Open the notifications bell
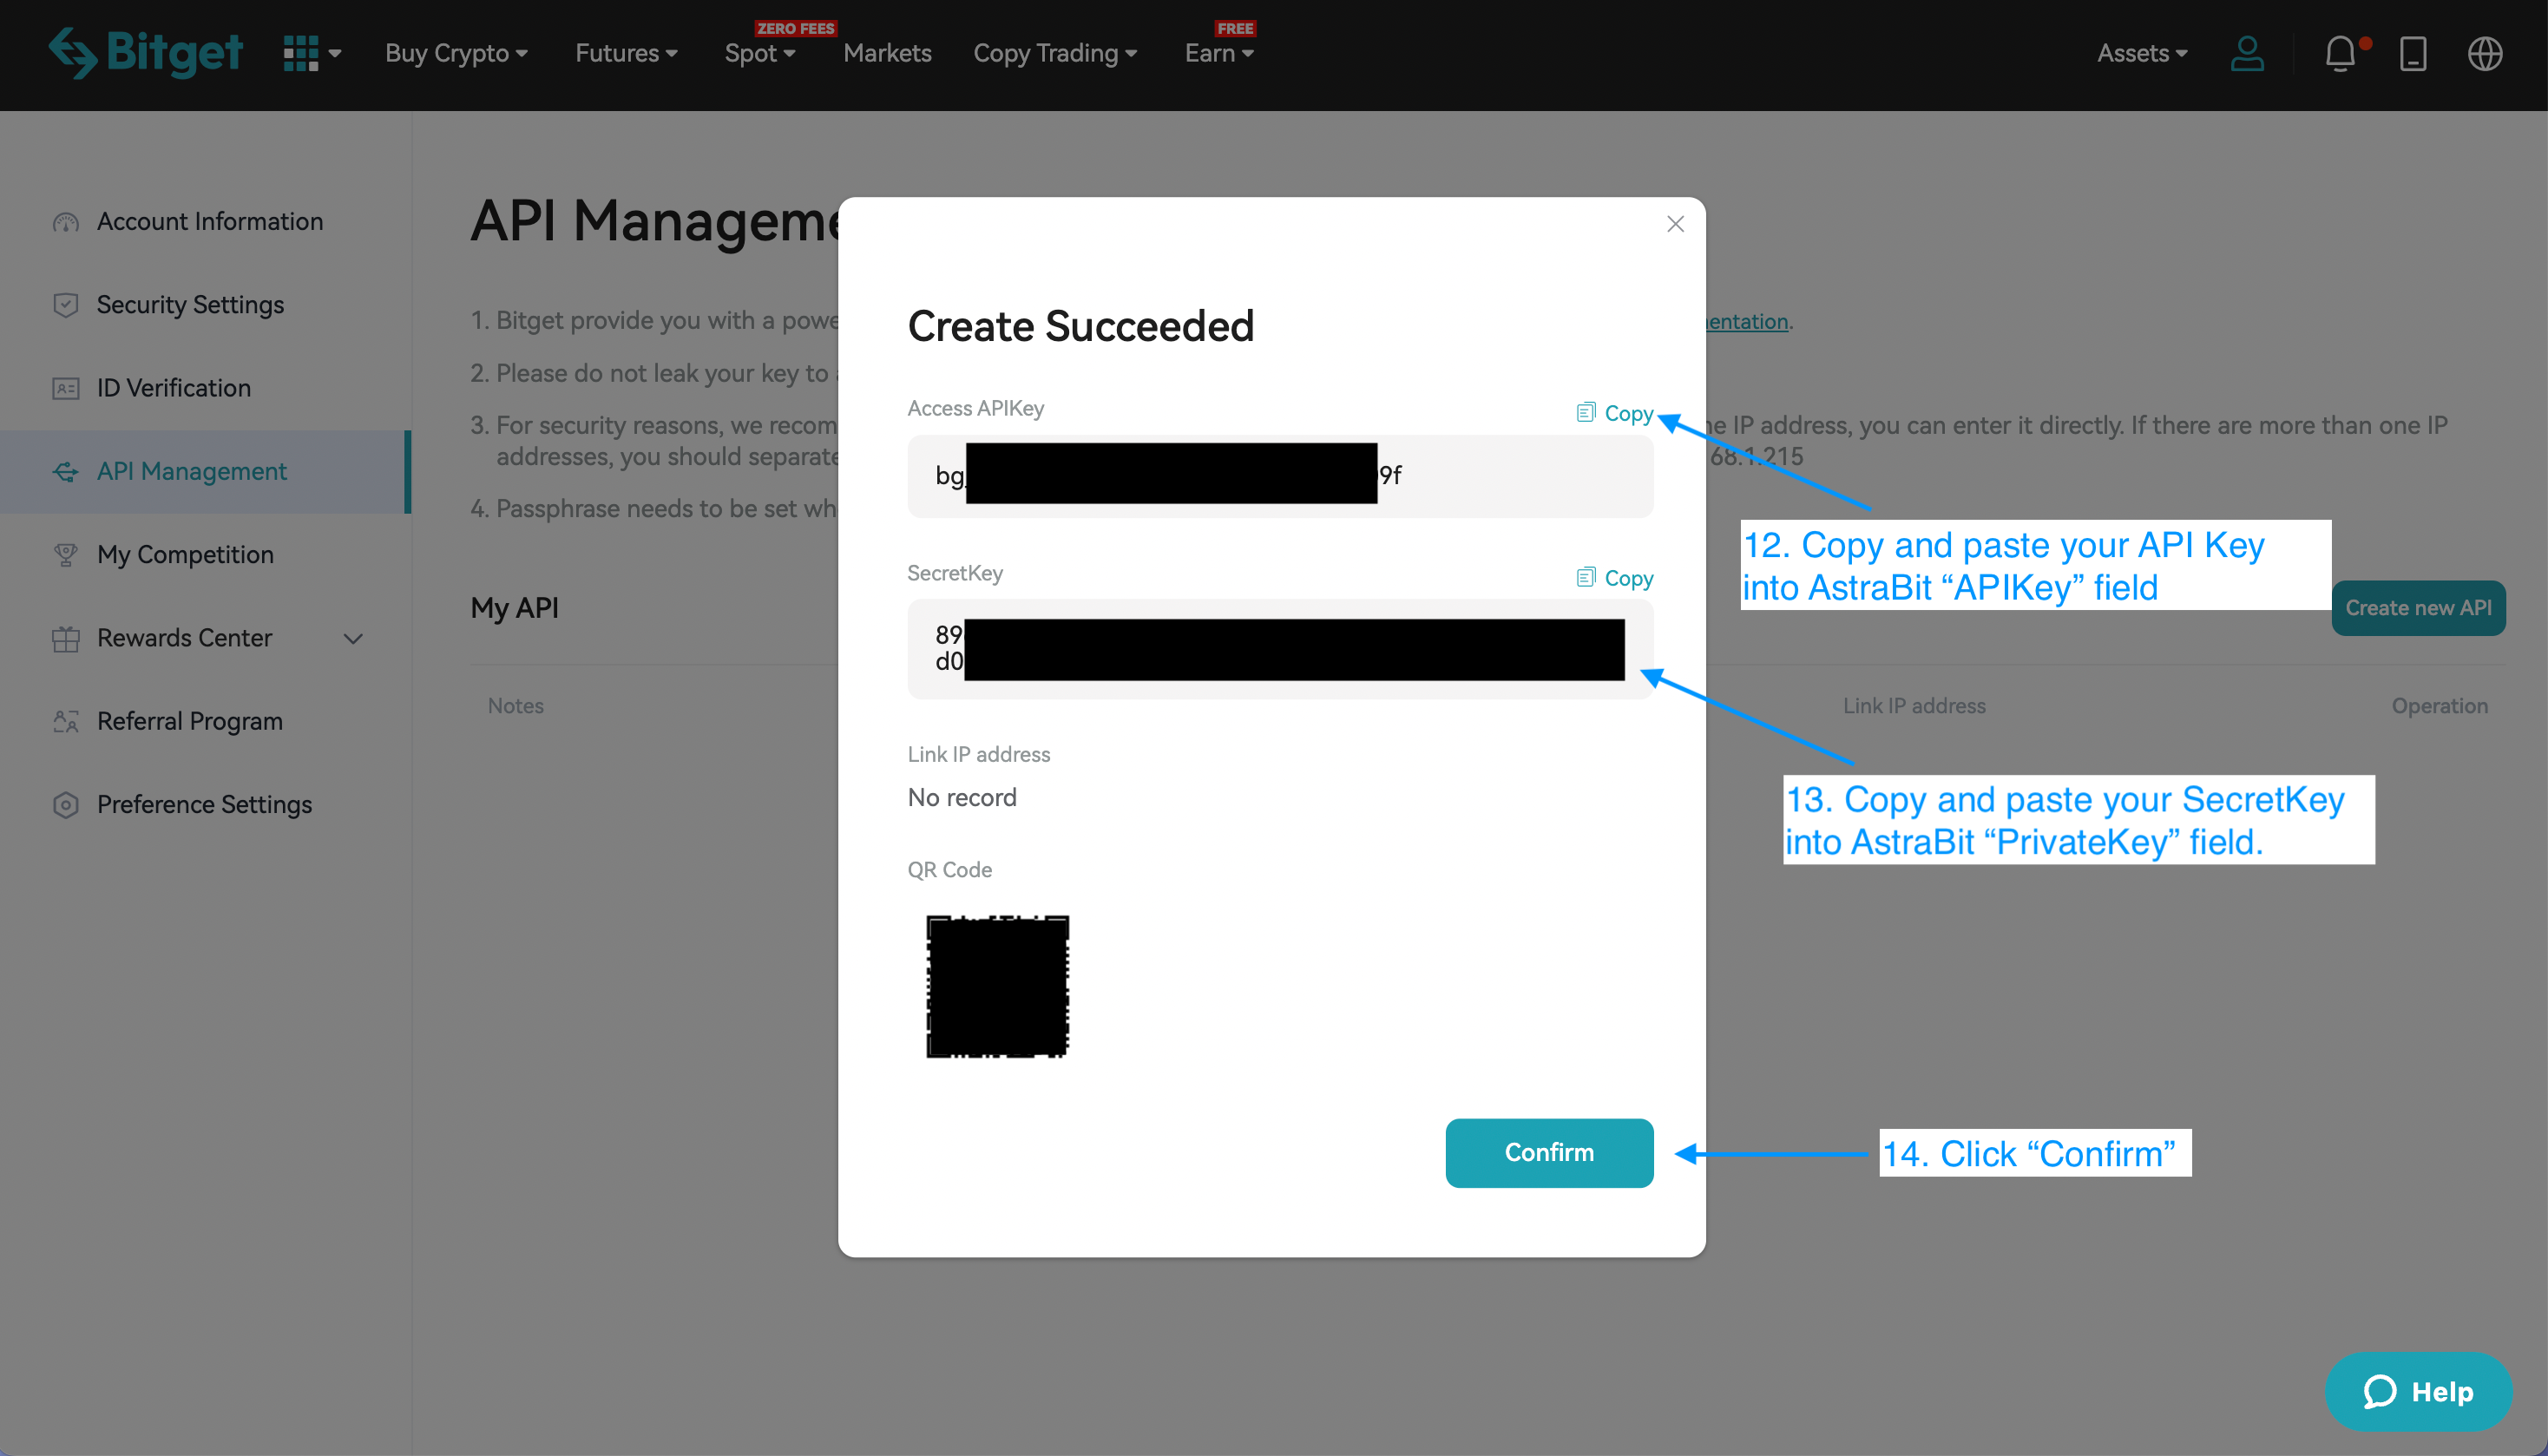The width and height of the screenshot is (2548, 1456). [x=2340, y=53]
